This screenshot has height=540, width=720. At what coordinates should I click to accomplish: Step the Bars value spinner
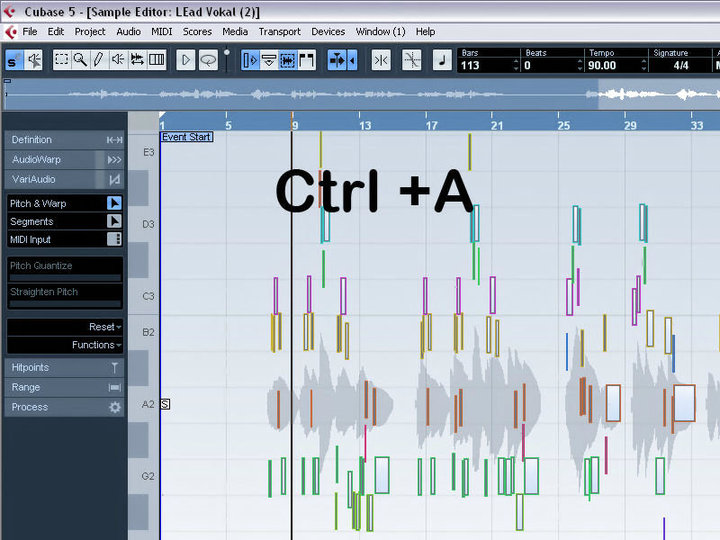click(516, 65)
